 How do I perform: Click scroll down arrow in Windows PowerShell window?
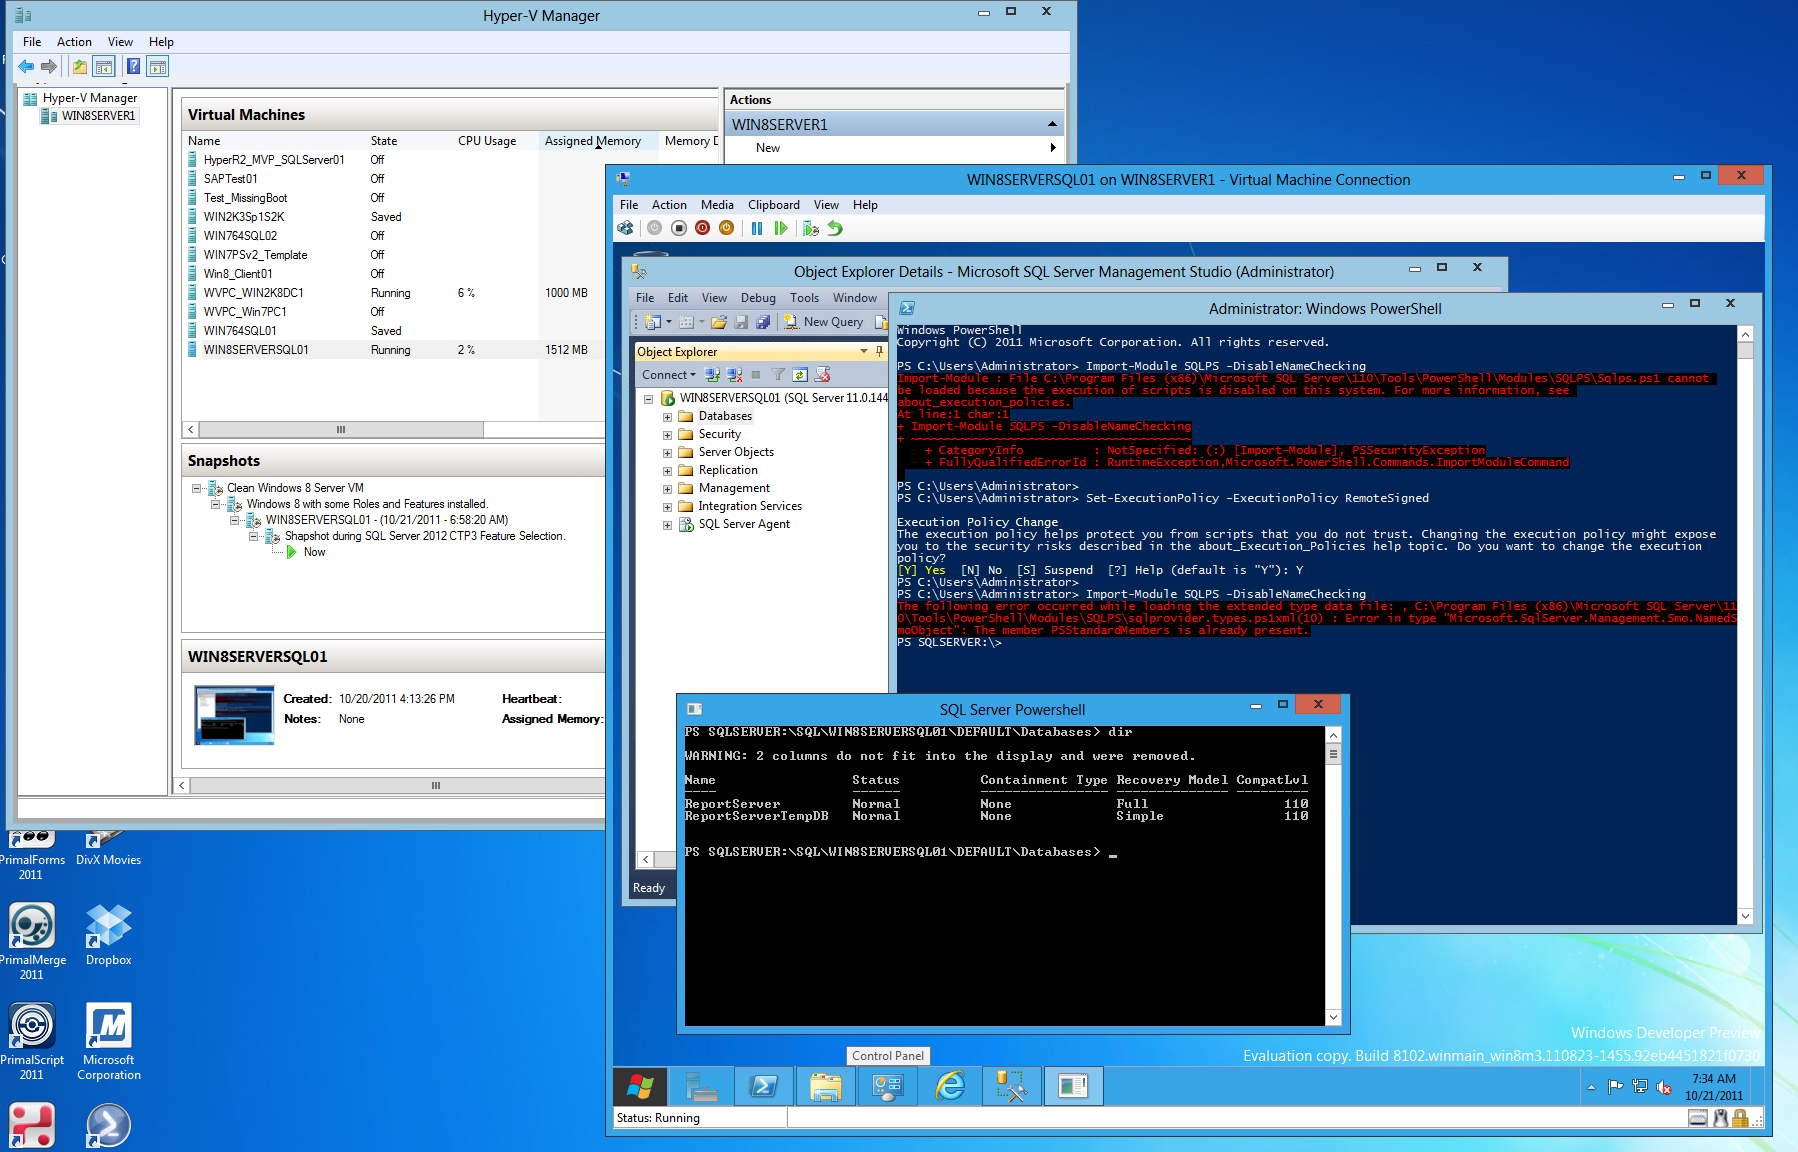[x=1745, y=916]
